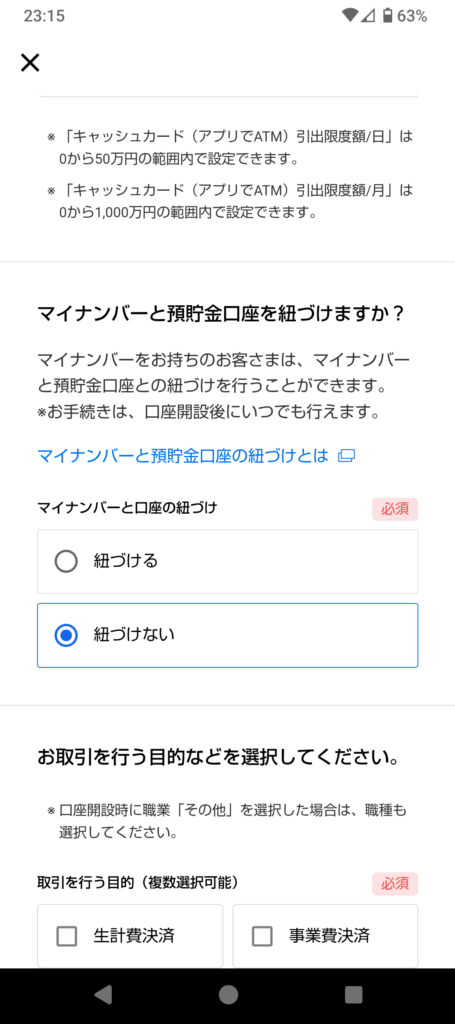Open マイナンバーと預貯金口座の紐づけとは link
This screenshot has height=1024, width=455.
coord(183,456)
